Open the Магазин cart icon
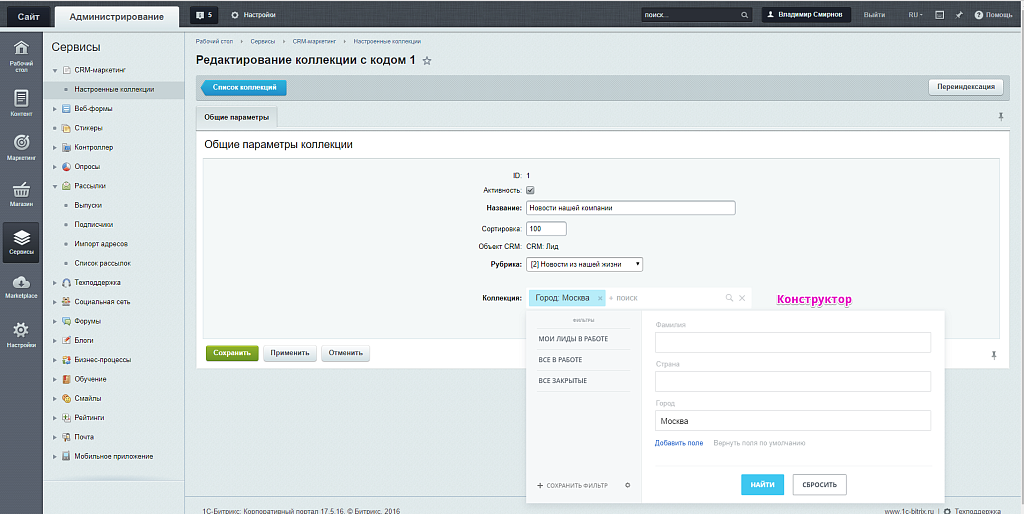 [21, 193]
